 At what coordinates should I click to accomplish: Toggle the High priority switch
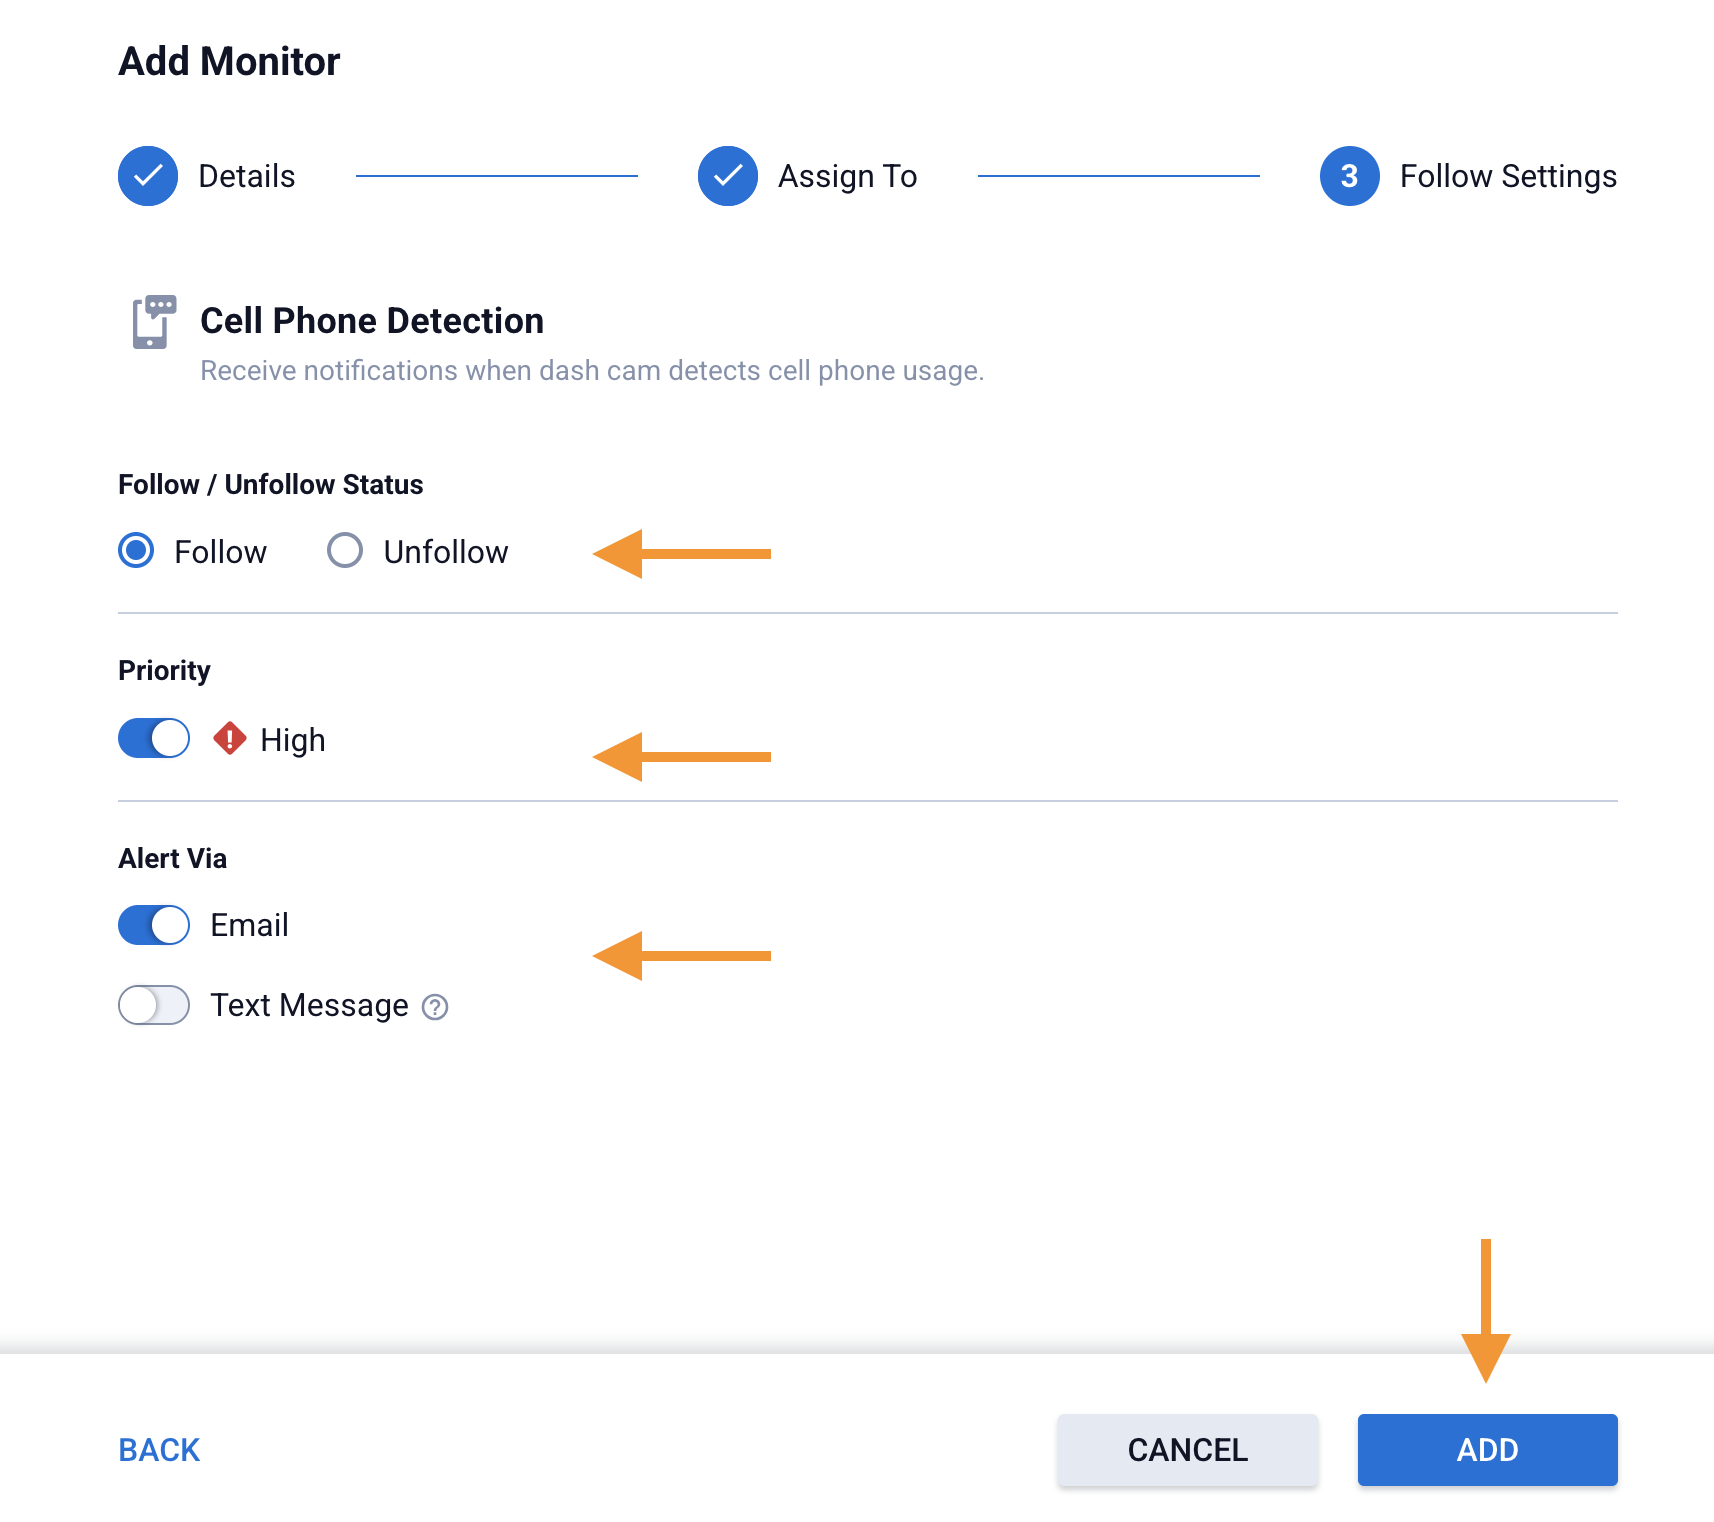(x=154, y=739)
